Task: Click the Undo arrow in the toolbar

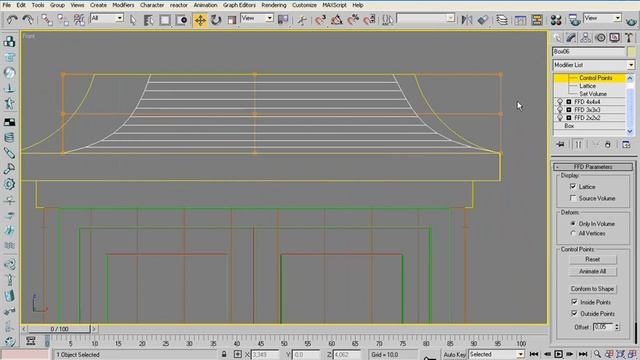Action: [12, 20]
